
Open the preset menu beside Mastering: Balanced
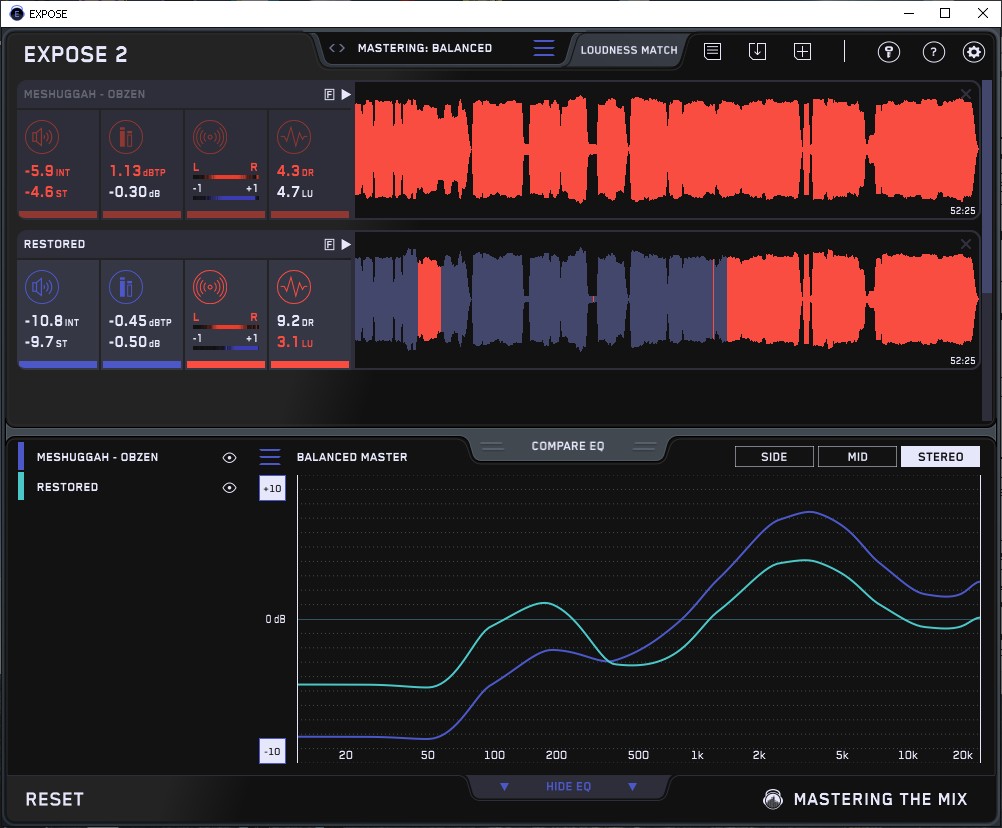click(x=544, y=48)
